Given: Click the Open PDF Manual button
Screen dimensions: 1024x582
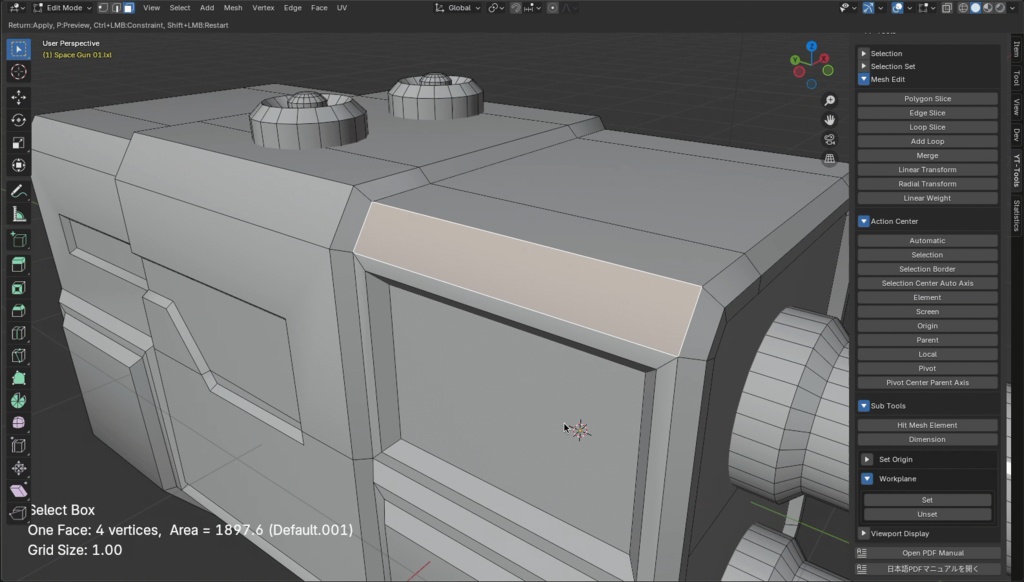Looking at the screenshot, I should point(927,552).
